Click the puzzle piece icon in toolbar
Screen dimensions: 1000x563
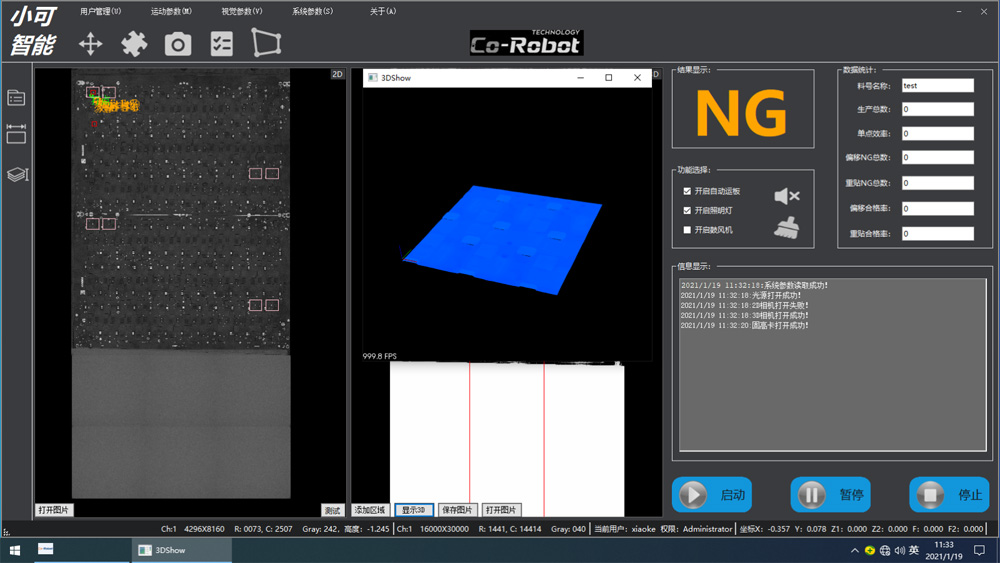point(134,43)
